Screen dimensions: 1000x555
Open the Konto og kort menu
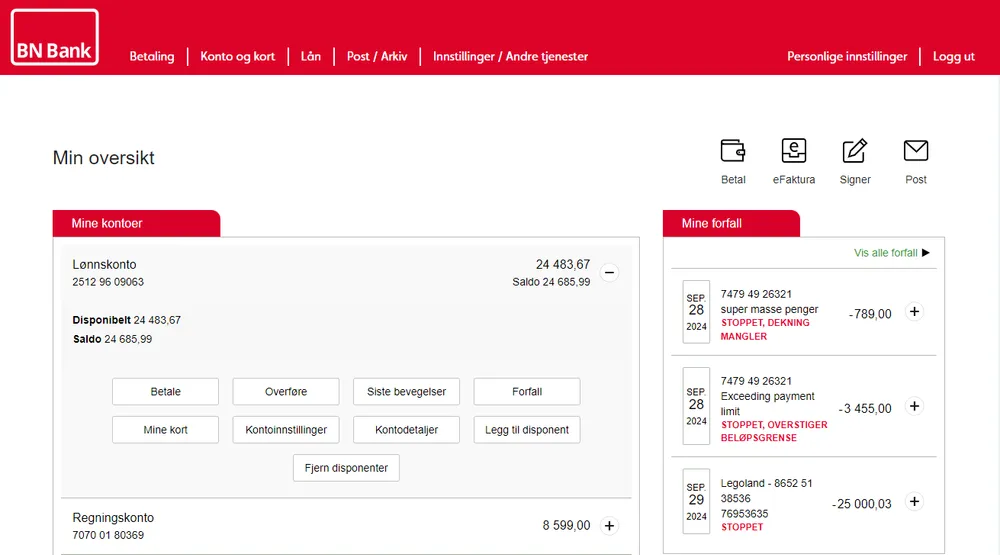click(237, 57)
